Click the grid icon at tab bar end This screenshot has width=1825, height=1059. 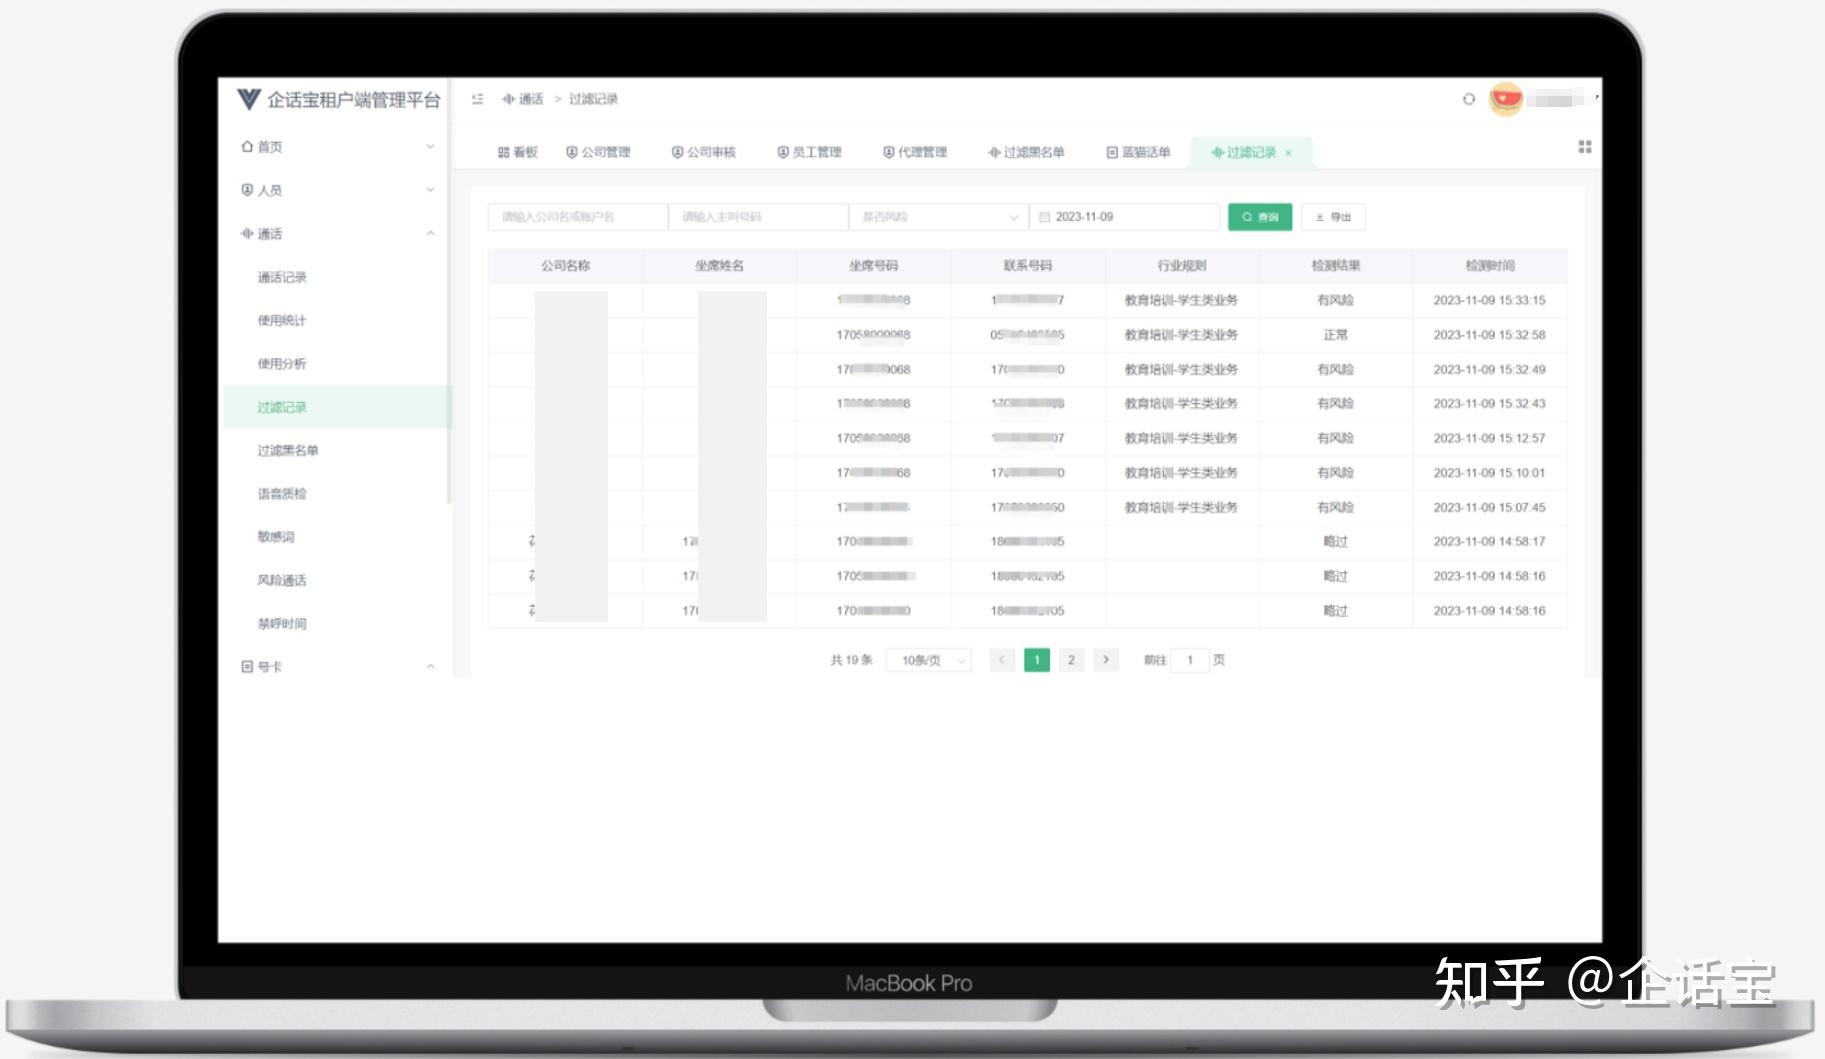pyautogui.click(x=1585, y=147)
